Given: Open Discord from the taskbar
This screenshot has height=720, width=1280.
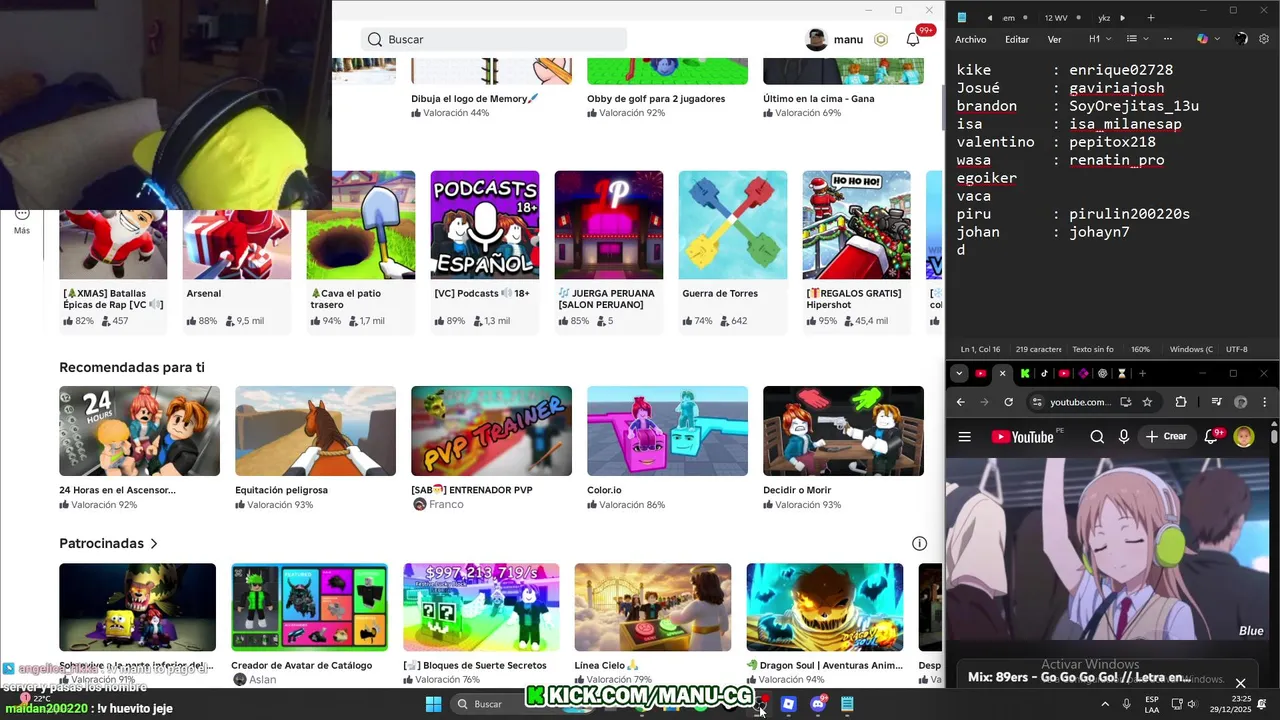Looking at the screenshot, I should point(818,704).
